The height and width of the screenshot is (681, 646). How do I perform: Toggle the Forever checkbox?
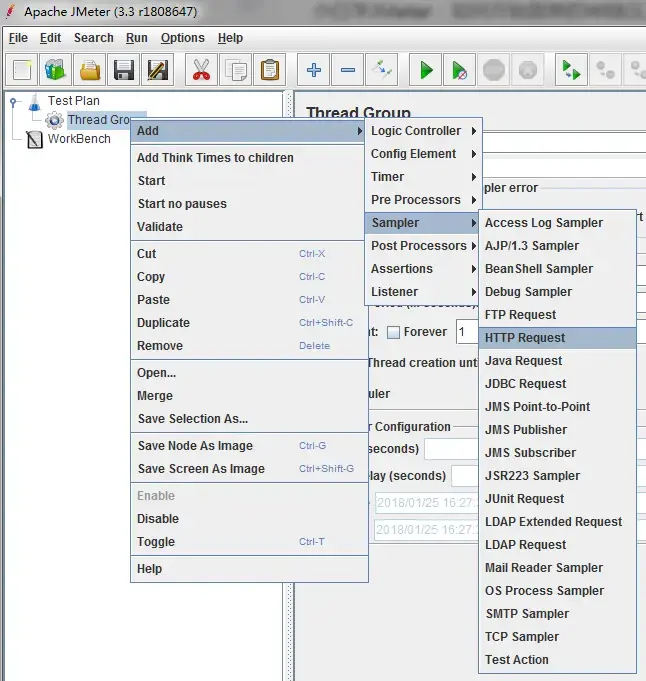tap(393, 332)
